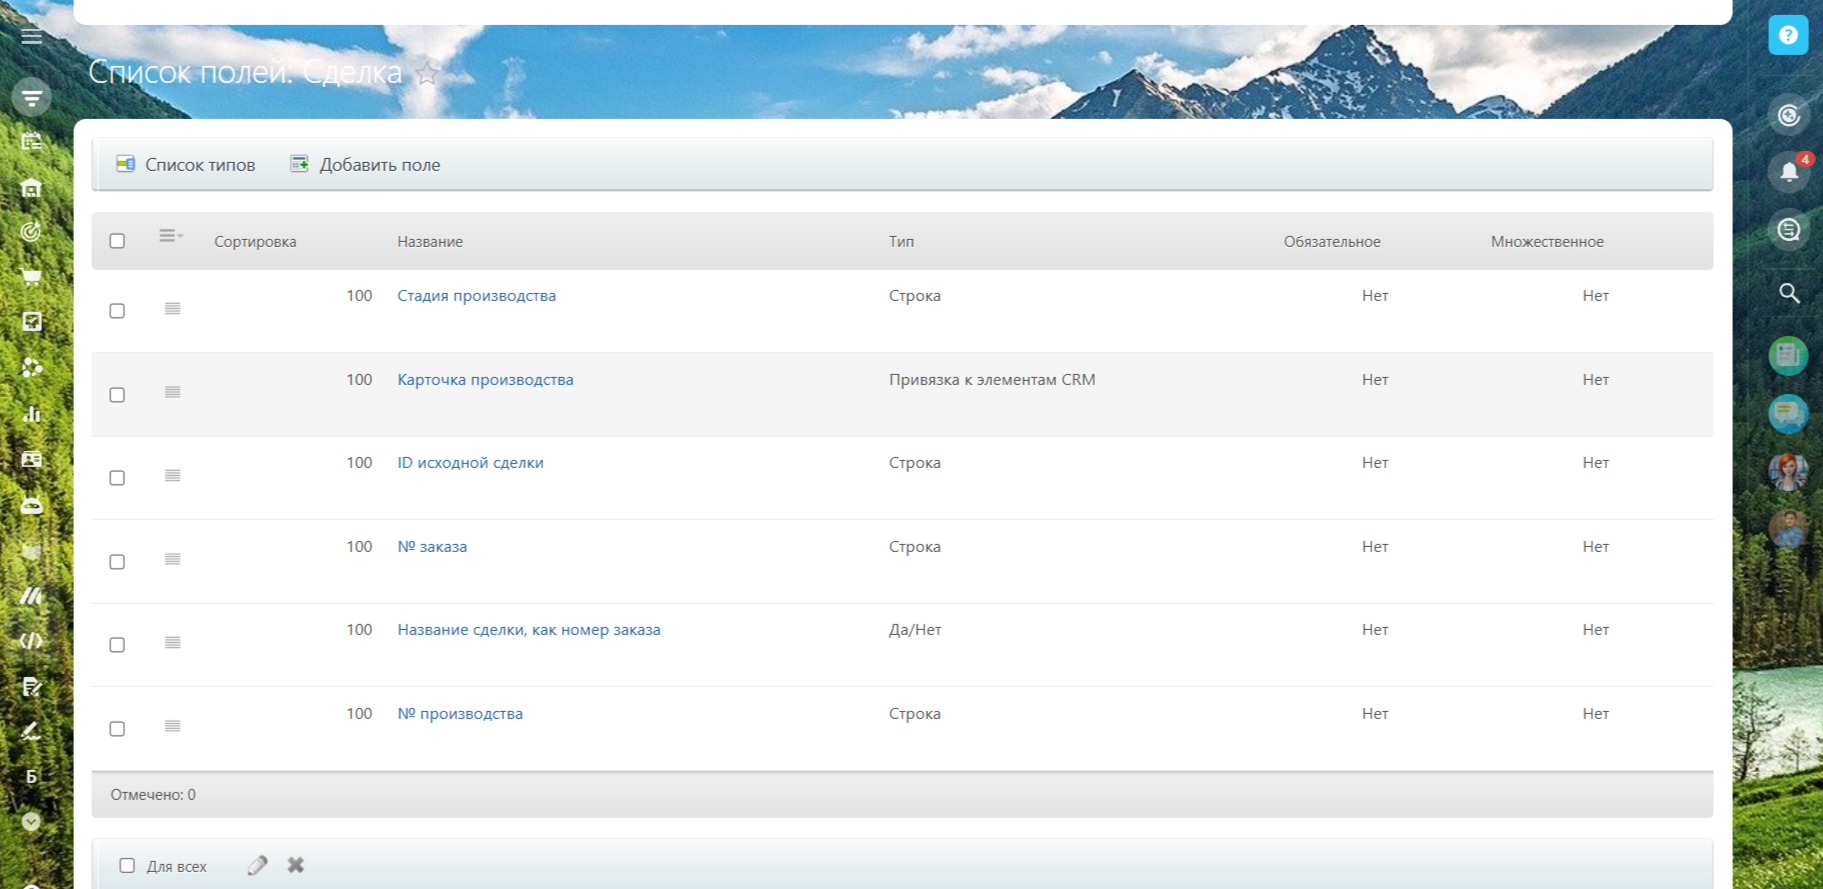Click the 'Добавить поле' toolbar button

[365, 165]
